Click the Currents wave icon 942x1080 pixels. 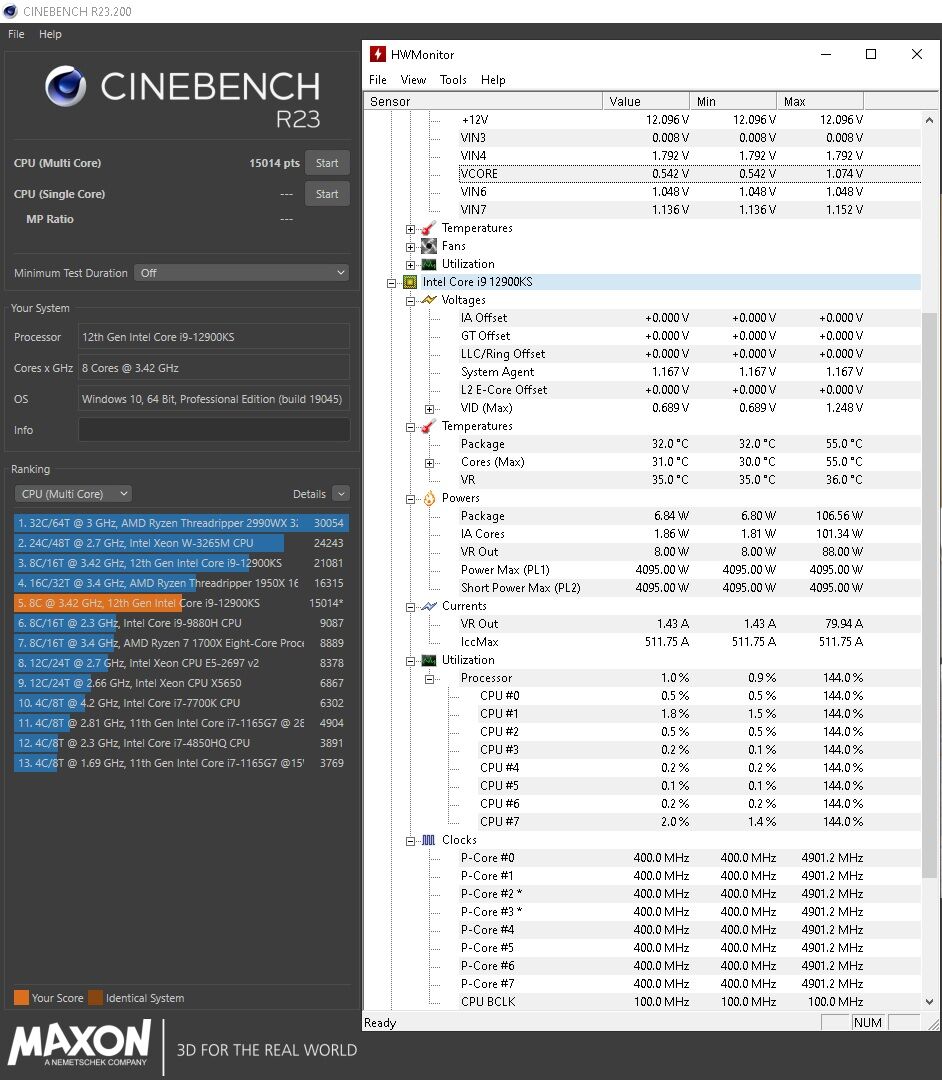point(429,606)
